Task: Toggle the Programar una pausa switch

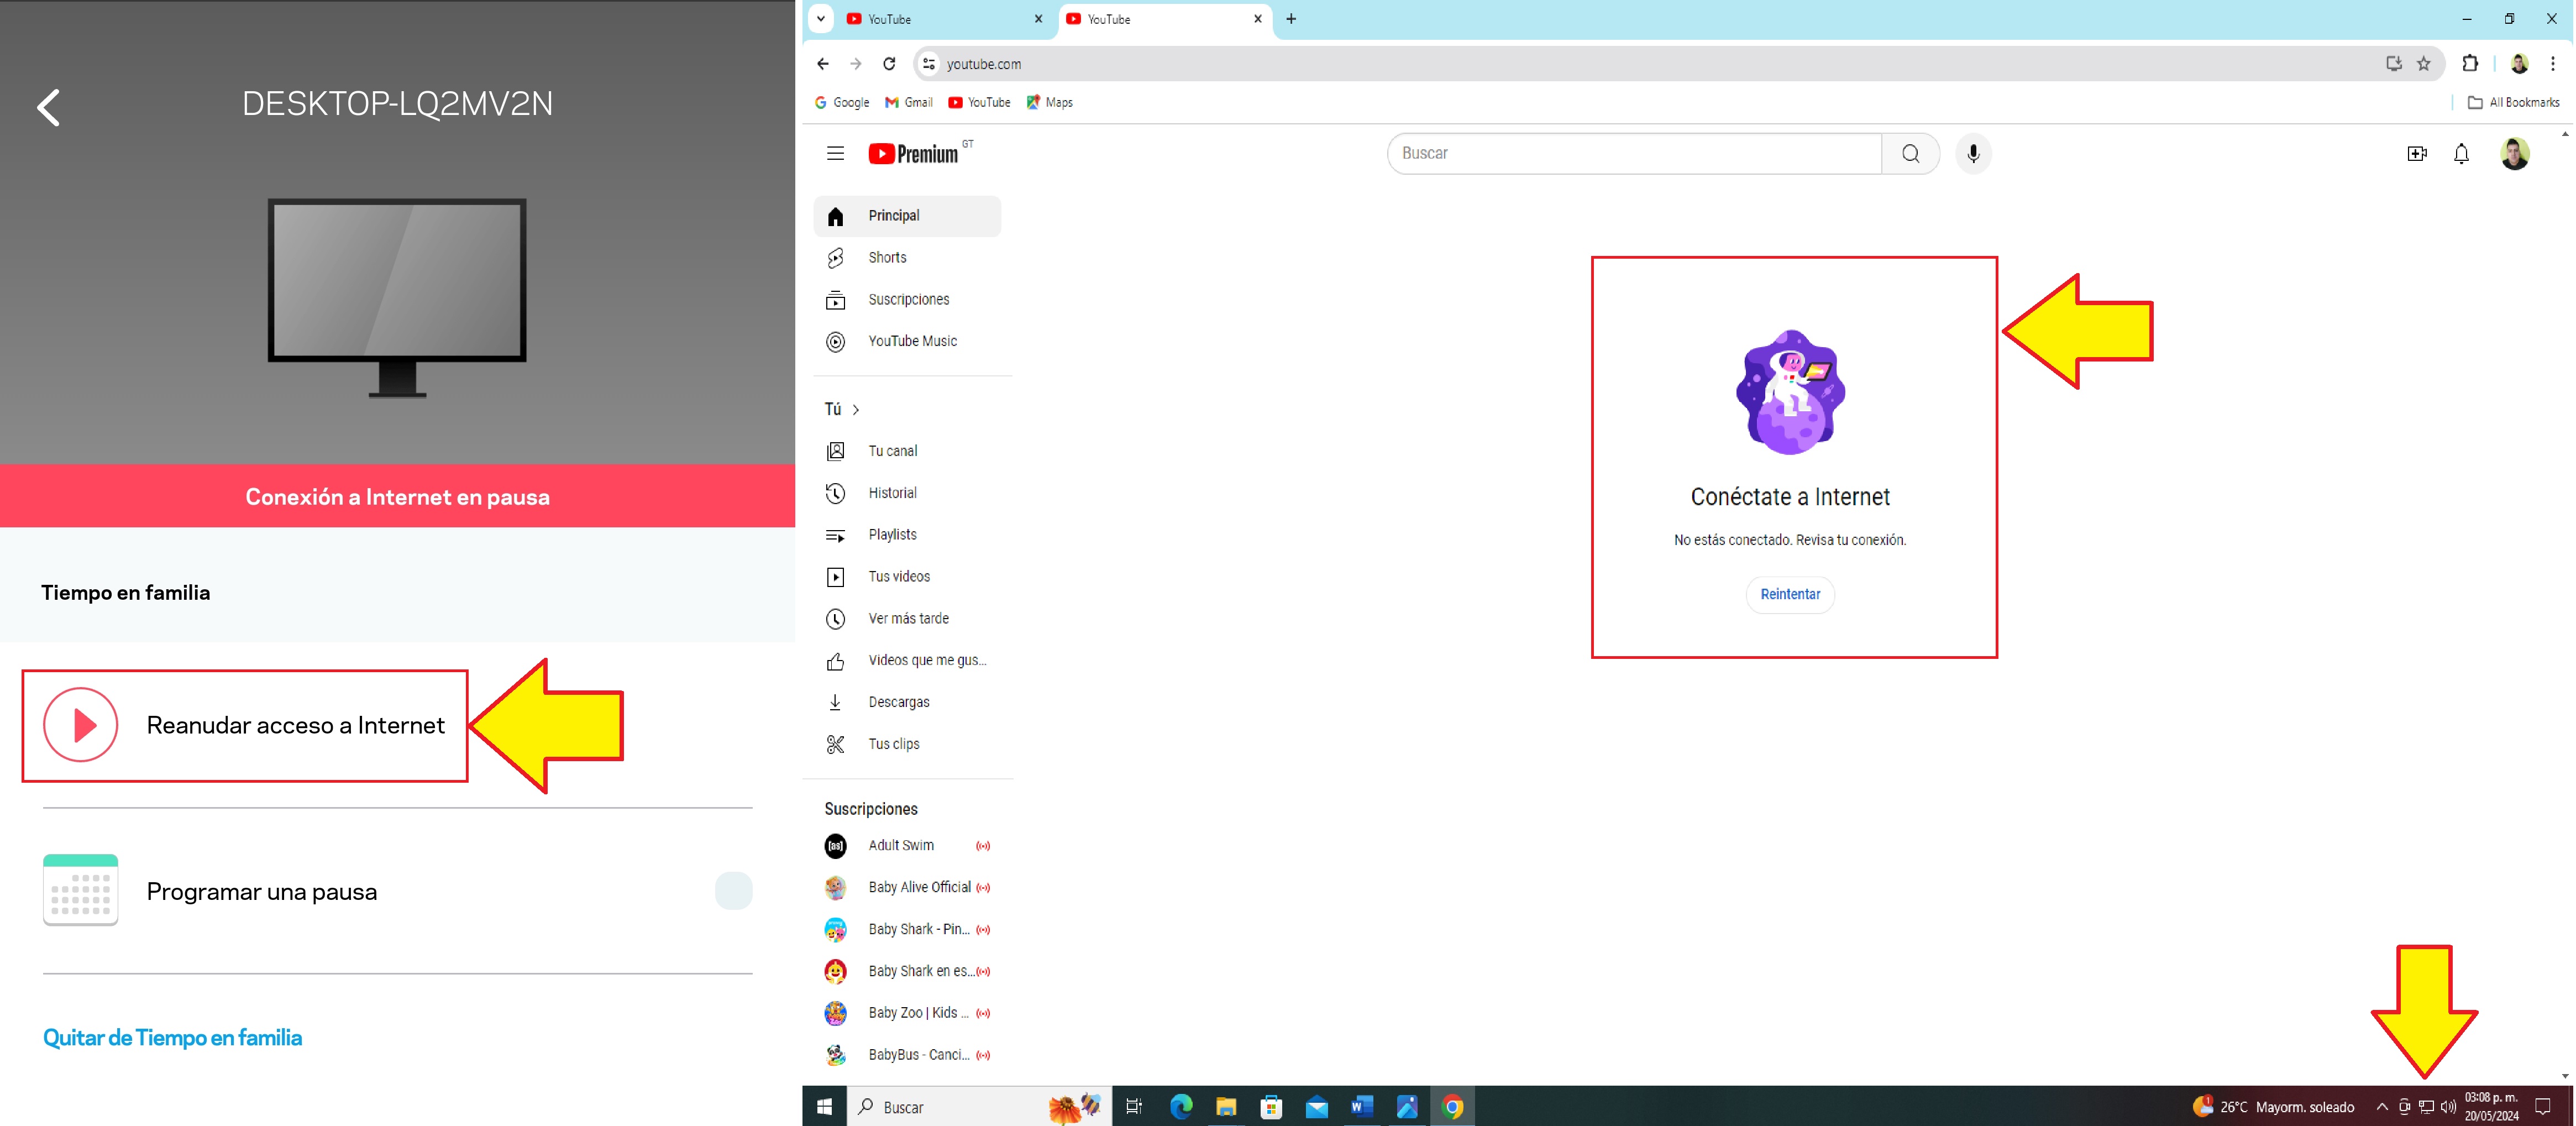Action: pyautogui.click(x=733, y=890)
